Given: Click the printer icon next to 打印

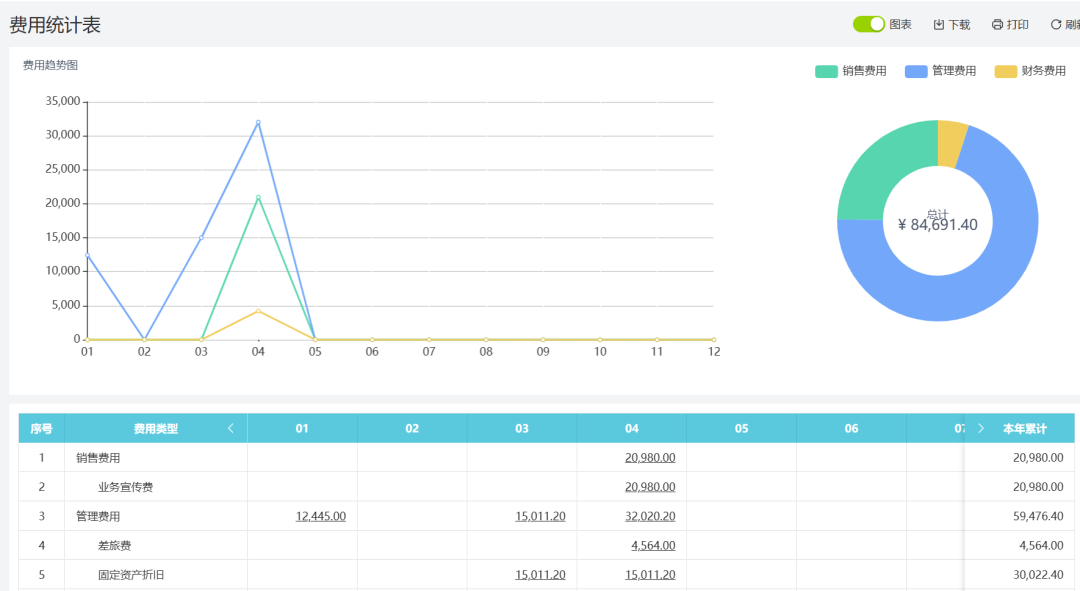Looking at the screenshot, I should pos(997,25).
